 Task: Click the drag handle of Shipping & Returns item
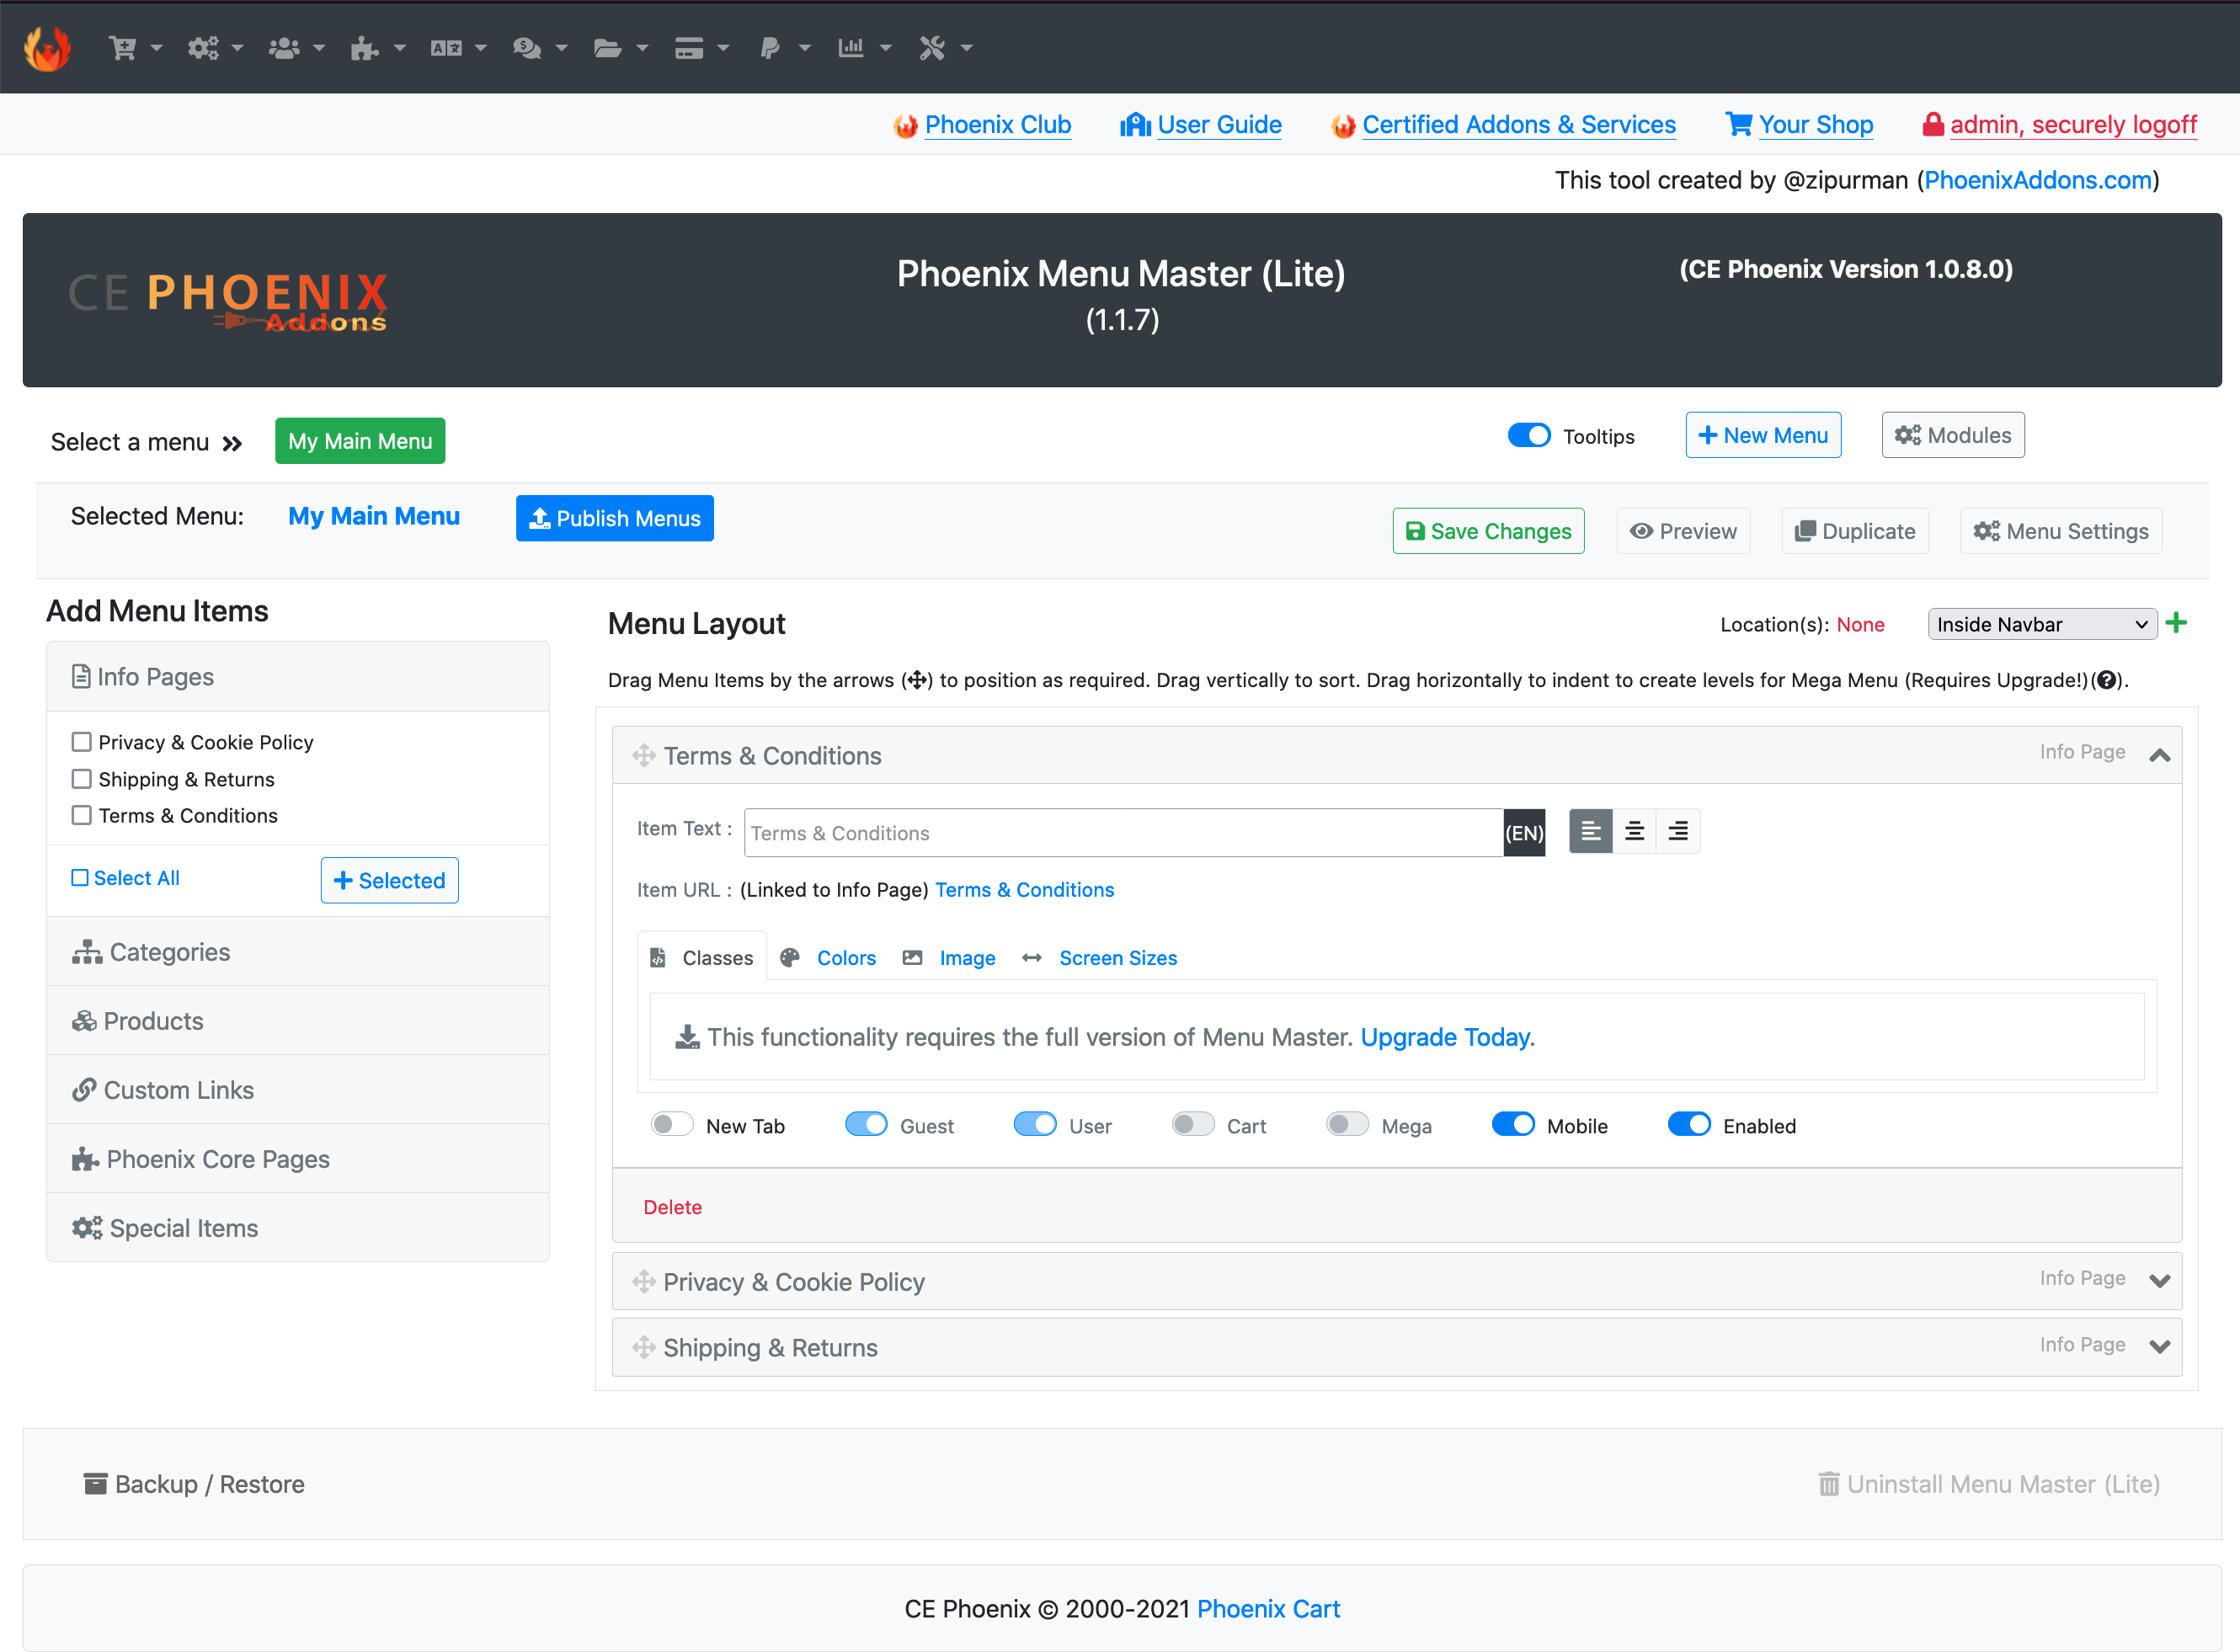point(643,1347)
